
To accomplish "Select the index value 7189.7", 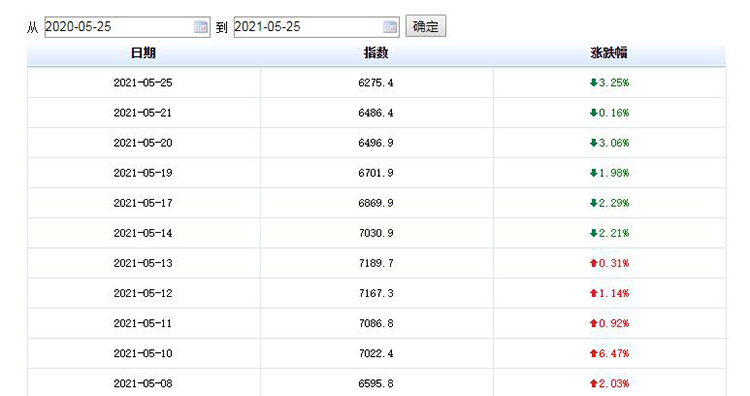I will pos(376,263).
